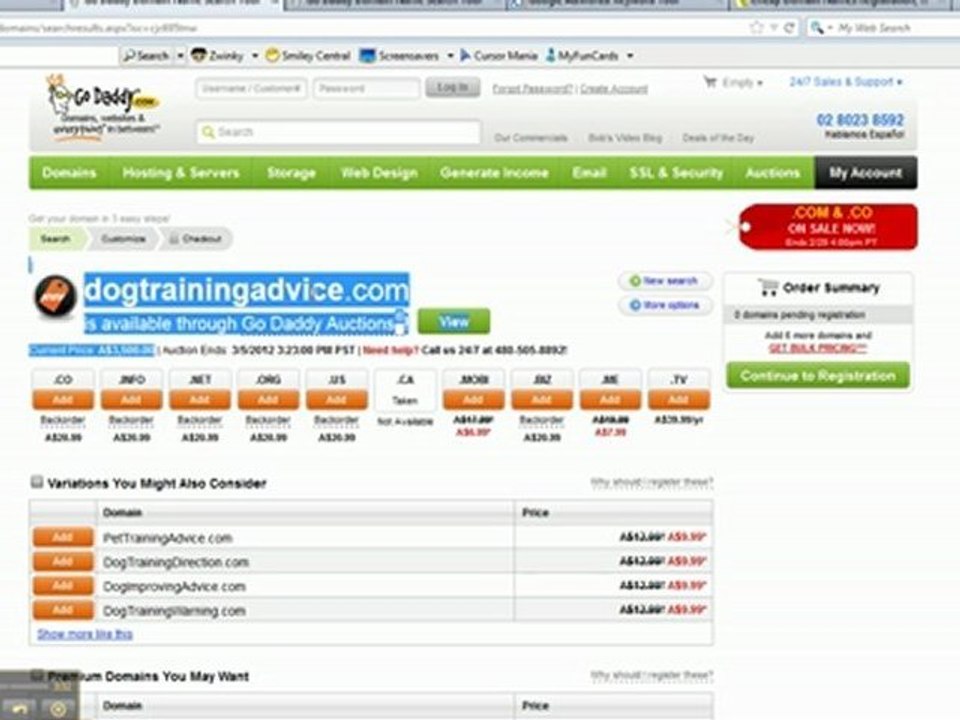Screen dimensions: 960x720
Task: Open the SSL & Security menu
Action: [676, 173]
